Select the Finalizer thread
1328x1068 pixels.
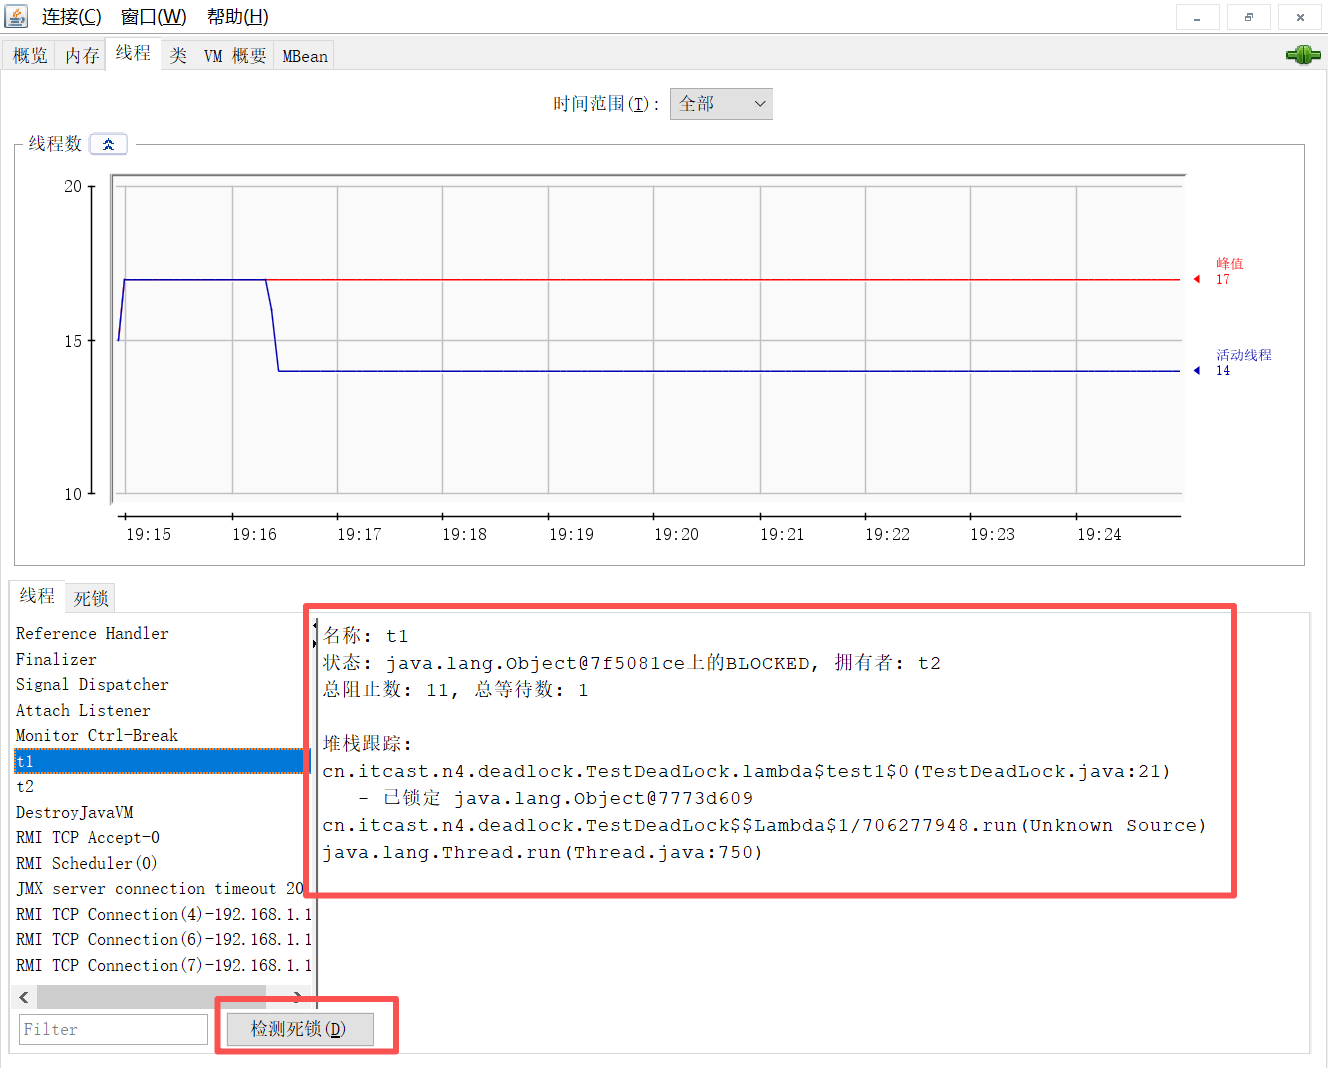pos(162,660)
